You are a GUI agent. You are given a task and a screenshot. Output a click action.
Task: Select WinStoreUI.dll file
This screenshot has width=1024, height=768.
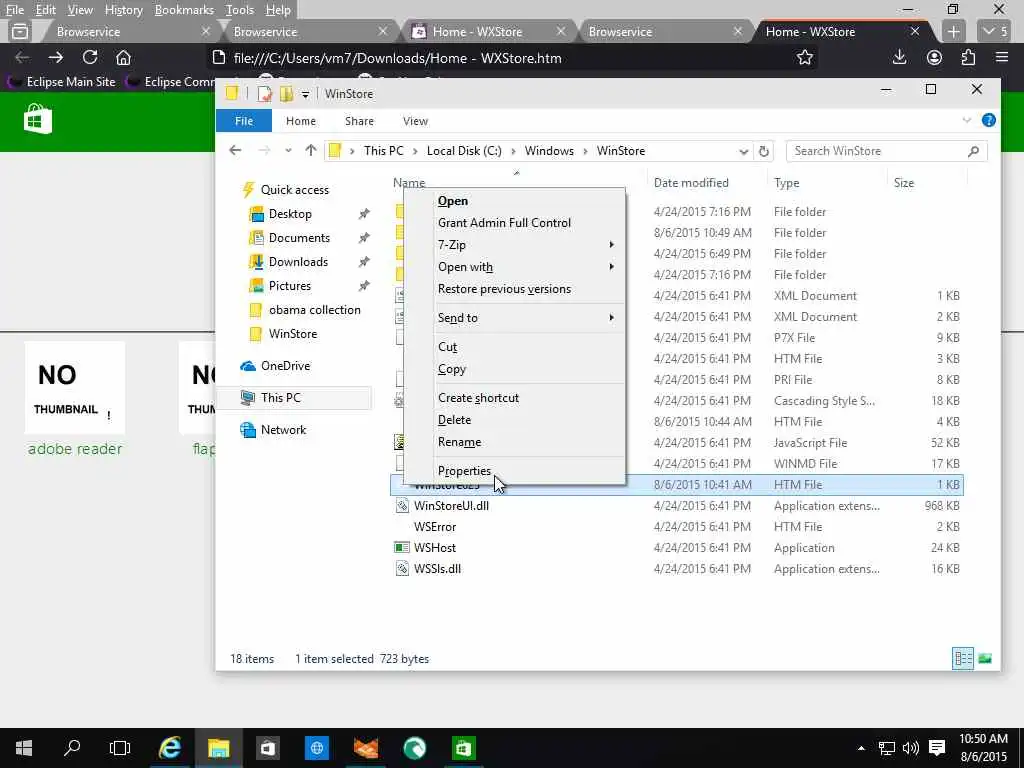(x=451, y=505)
